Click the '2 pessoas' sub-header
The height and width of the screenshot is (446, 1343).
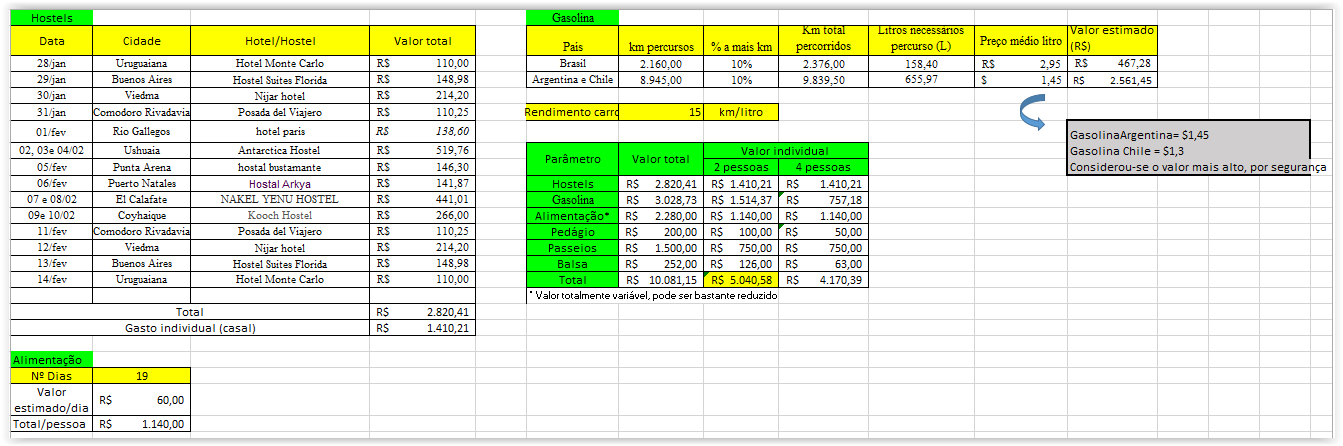(741, 167)
